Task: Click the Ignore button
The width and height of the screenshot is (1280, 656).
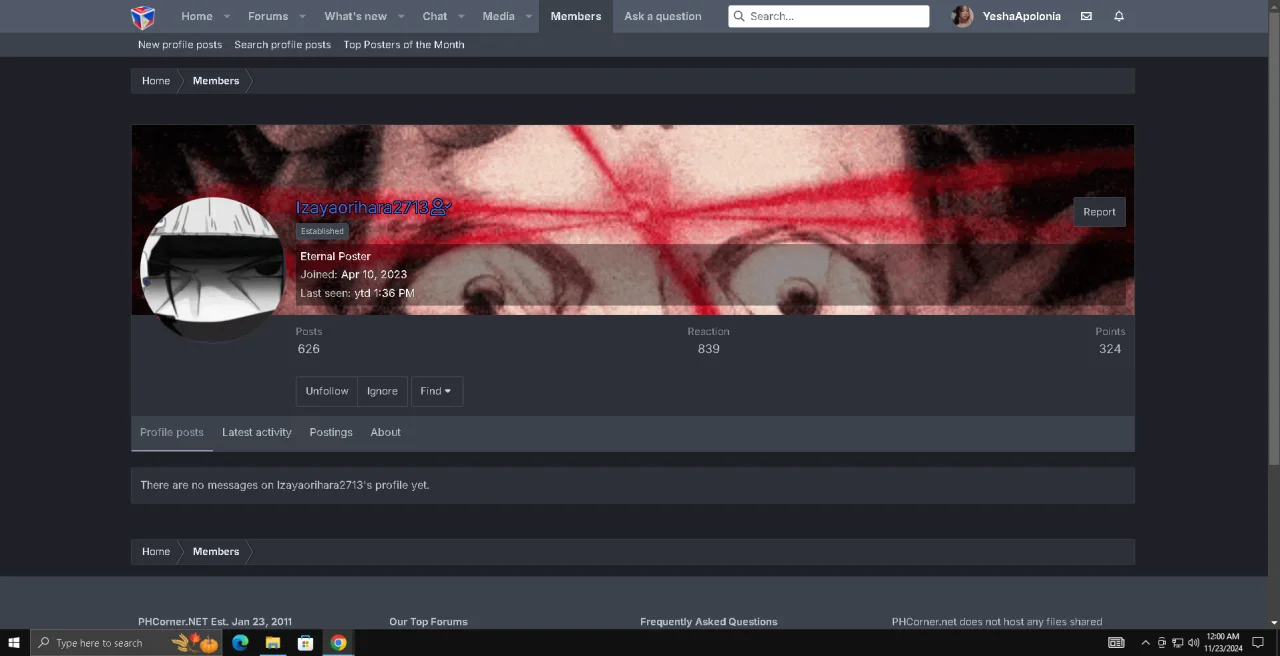Action: [x=382, y=391]
